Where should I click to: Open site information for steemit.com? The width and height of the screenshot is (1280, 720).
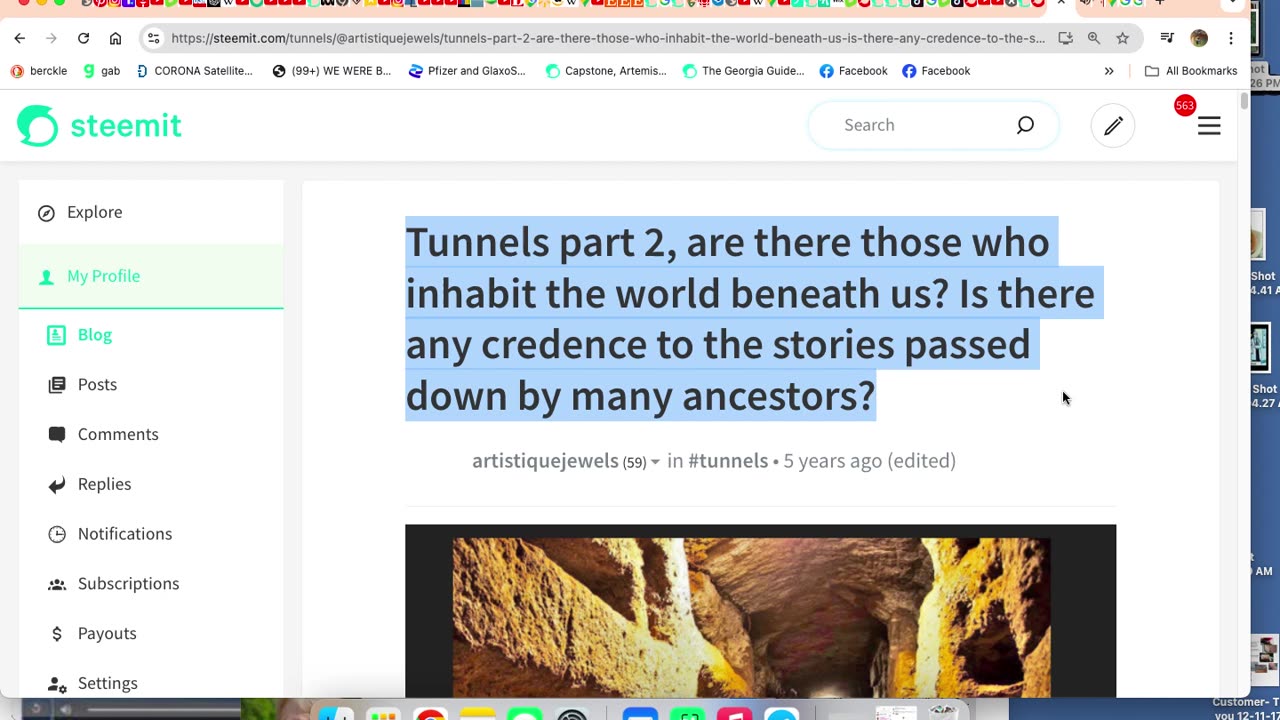click(153, 38)
